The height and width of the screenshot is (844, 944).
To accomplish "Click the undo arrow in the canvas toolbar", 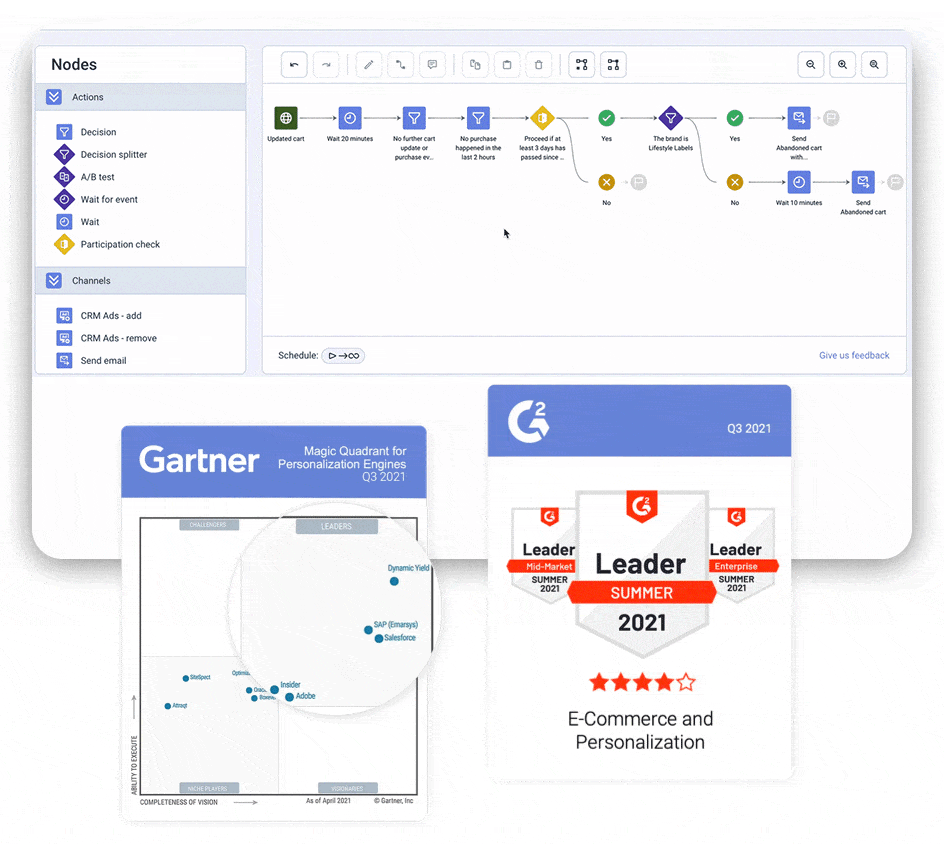I will point(294,64).
